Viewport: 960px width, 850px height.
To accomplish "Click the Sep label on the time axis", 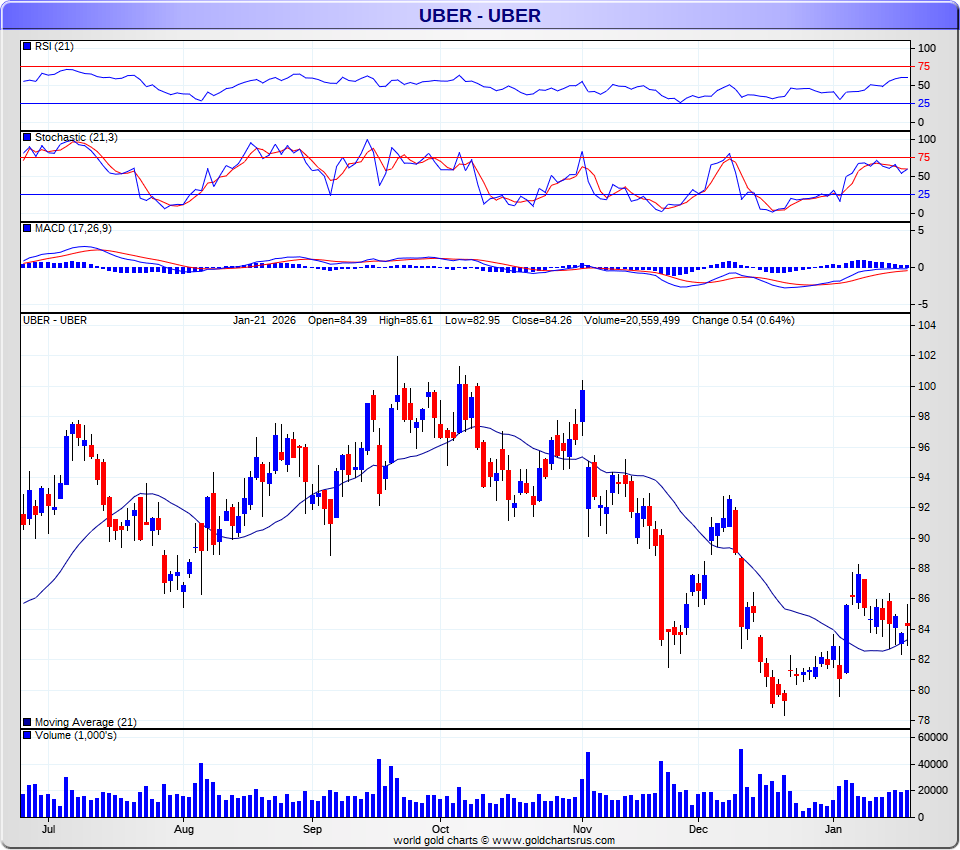I will [x=312, y=829].
